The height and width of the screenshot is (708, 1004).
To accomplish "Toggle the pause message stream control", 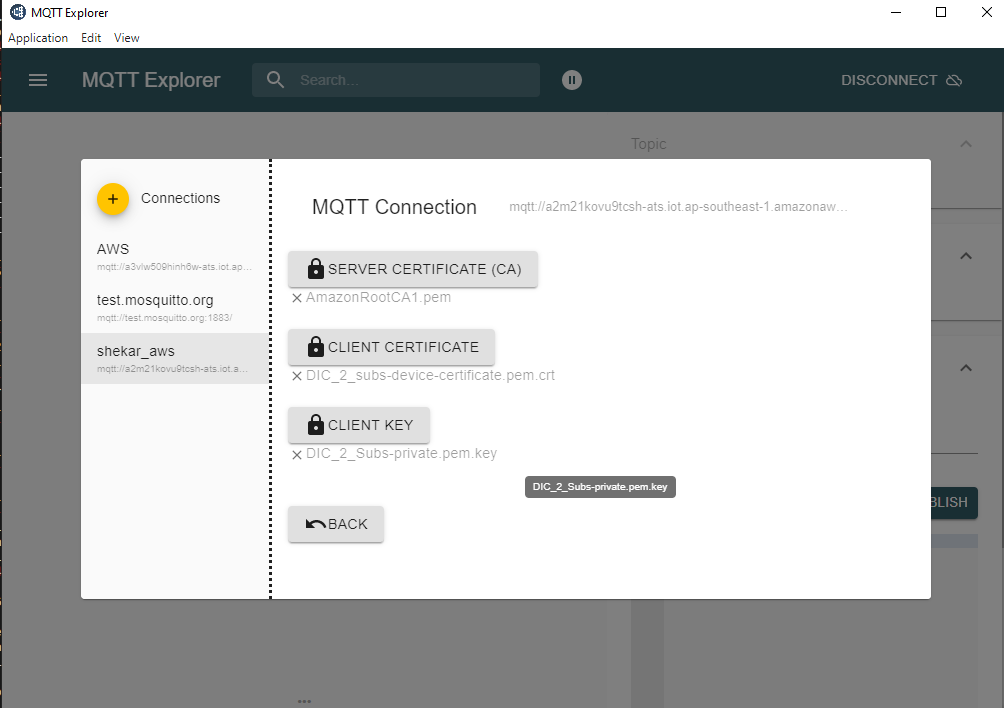I will (571, 79).
